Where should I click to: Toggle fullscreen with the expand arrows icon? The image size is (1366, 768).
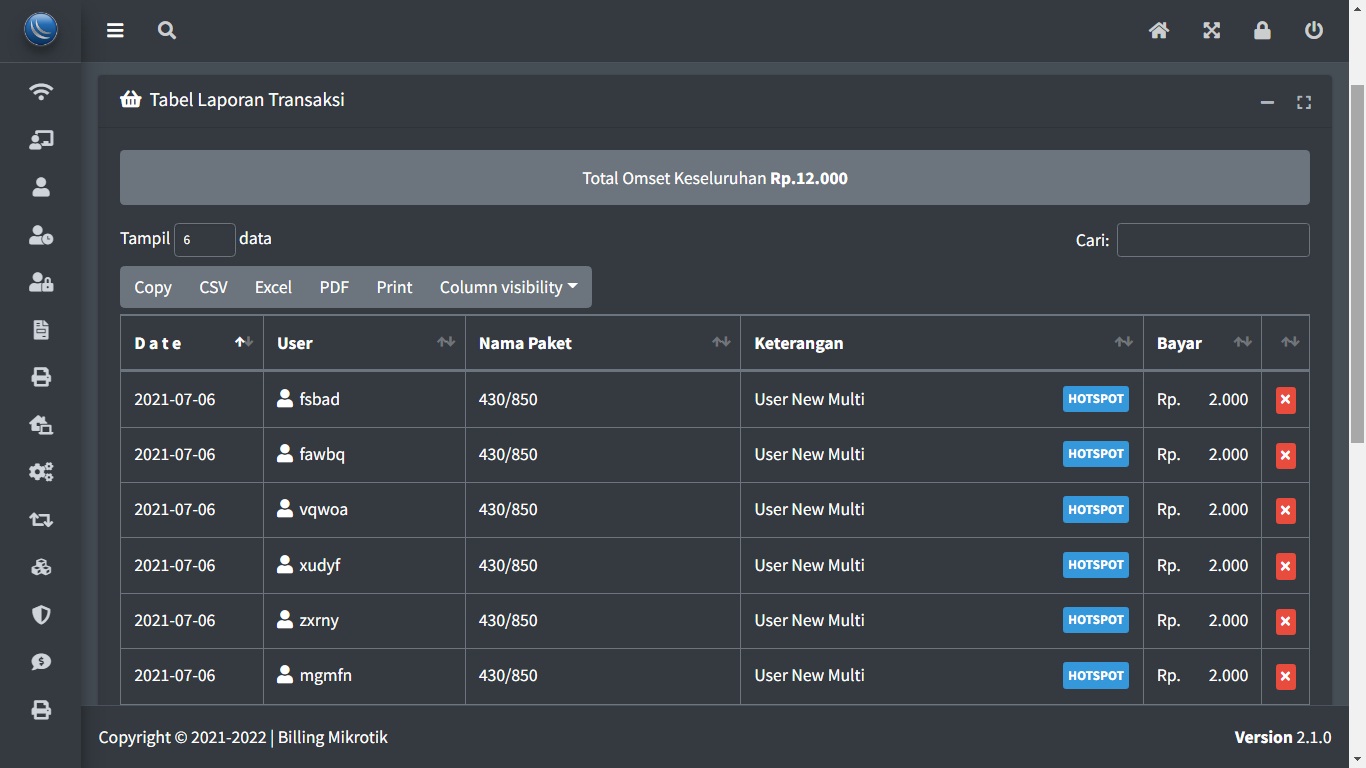(x=1211, y=30)
